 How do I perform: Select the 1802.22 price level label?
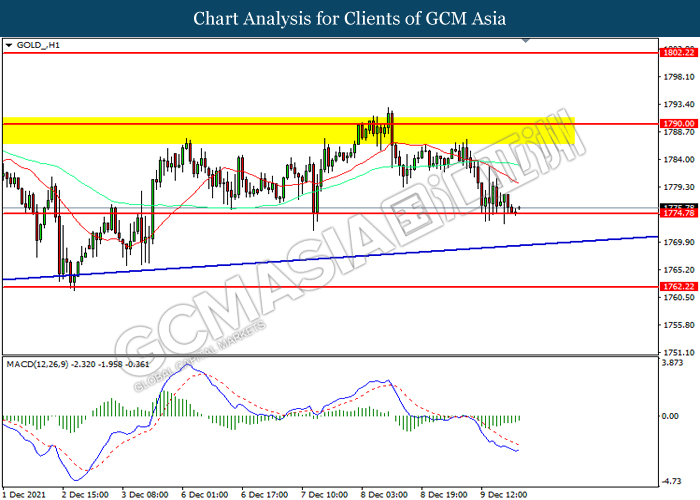coord(679,53)
